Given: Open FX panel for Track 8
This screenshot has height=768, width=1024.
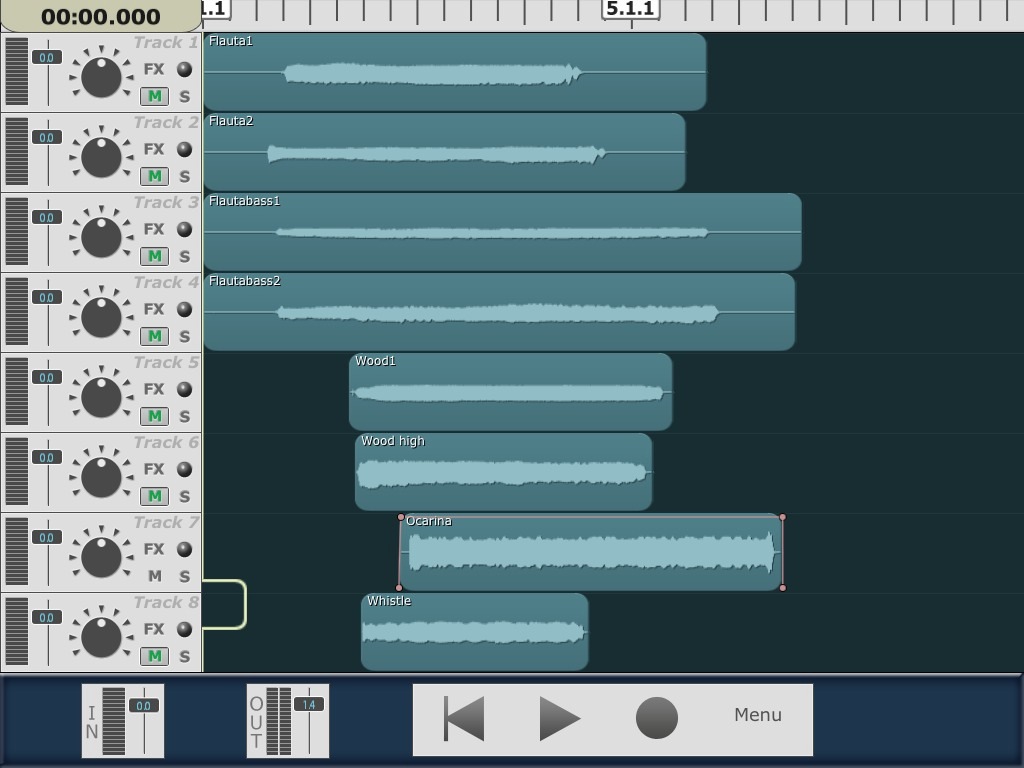Looking at the screenshot, I should click(x=153, y=629).
